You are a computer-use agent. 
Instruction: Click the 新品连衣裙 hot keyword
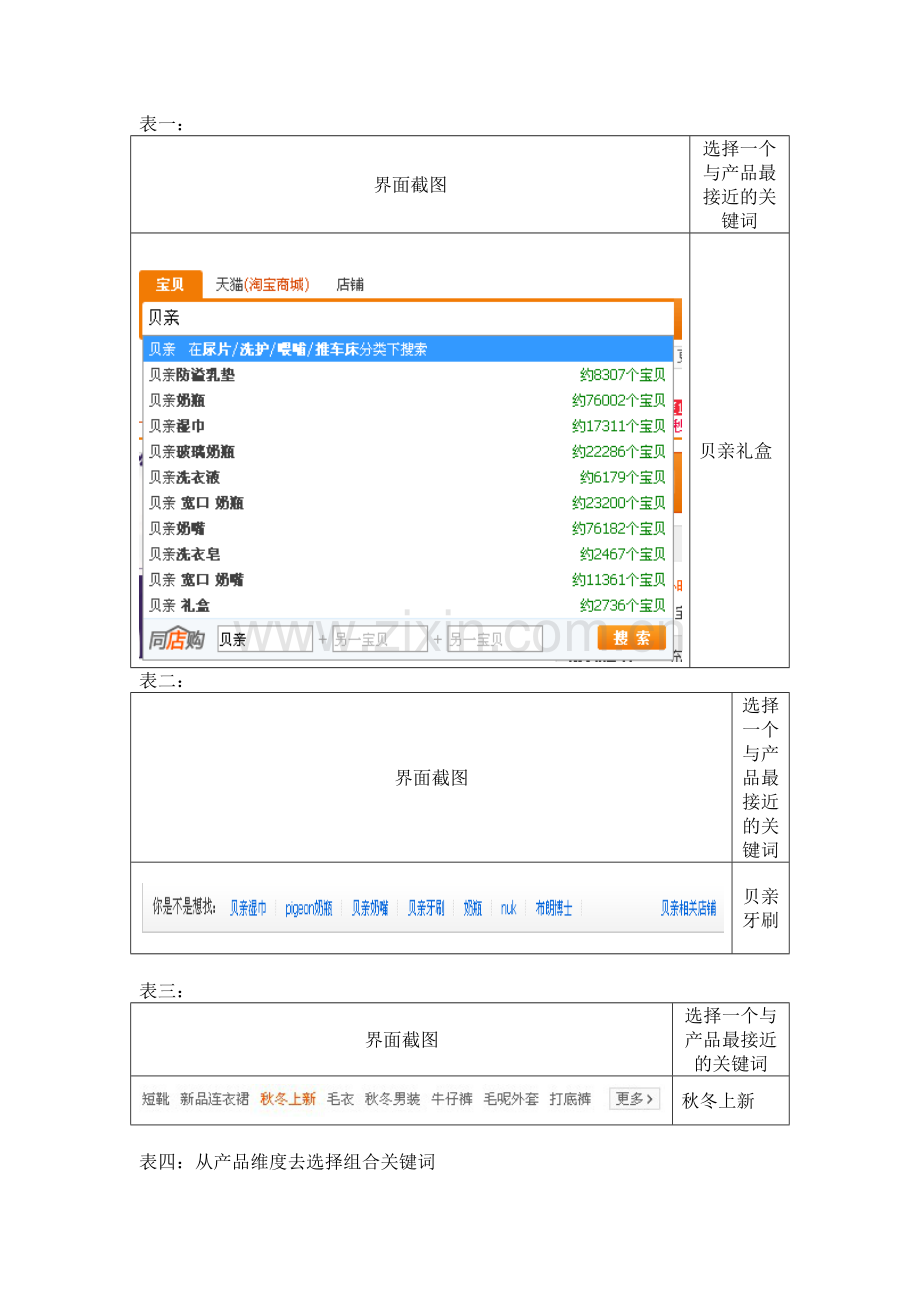coord(214,1099)
